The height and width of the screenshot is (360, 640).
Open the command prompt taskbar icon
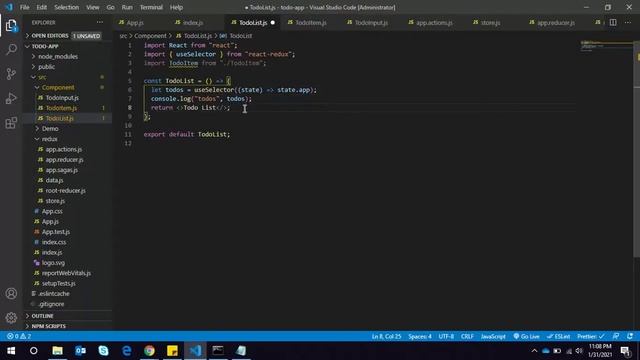pyautogui.click(x=218, y=351)
